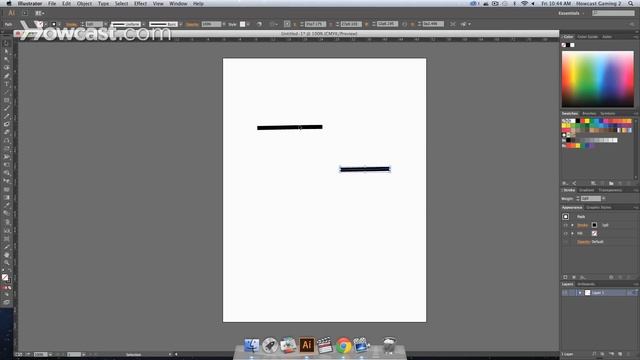The image size is (640, 360).
Task: Expand the Fill row in Appearance panel
Action: [x=572, y=233]
